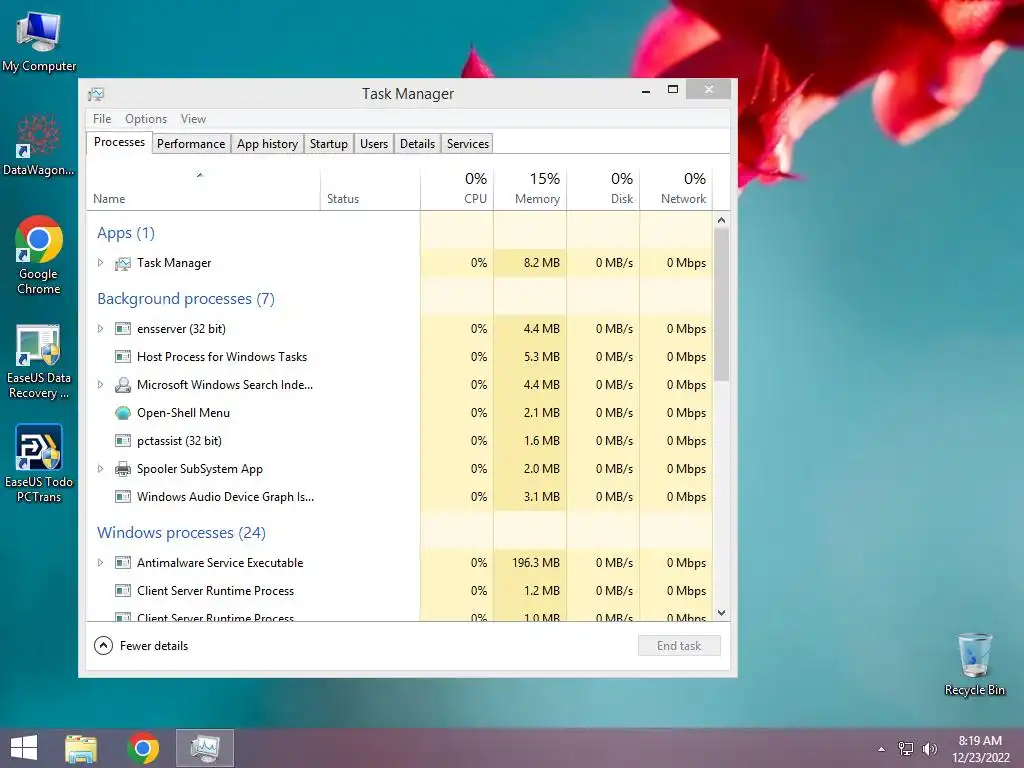Click the End task button
The height and width of the screenshot is (768, 1024).
click(679, 646)
